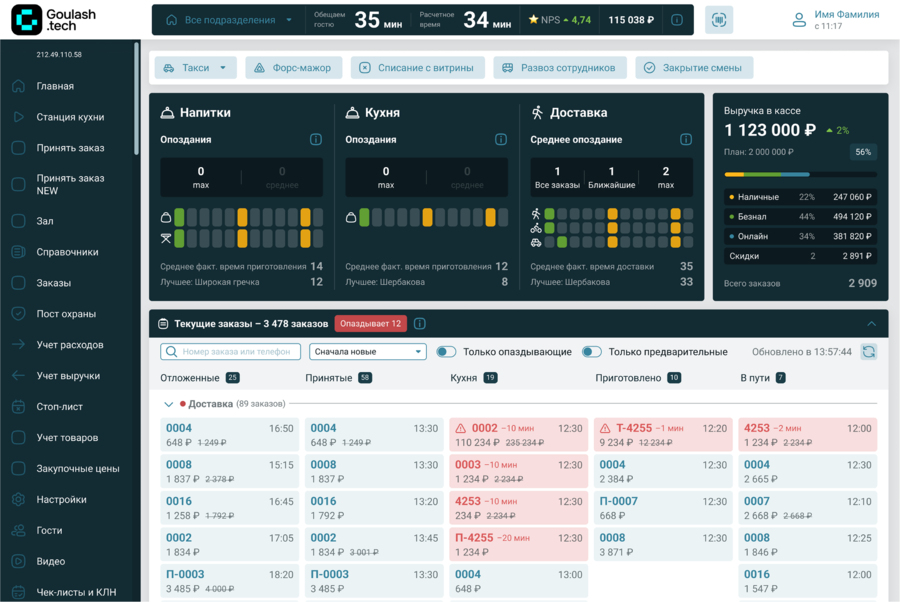Collapse the Доставка orders group

click(x=168, y=404)
